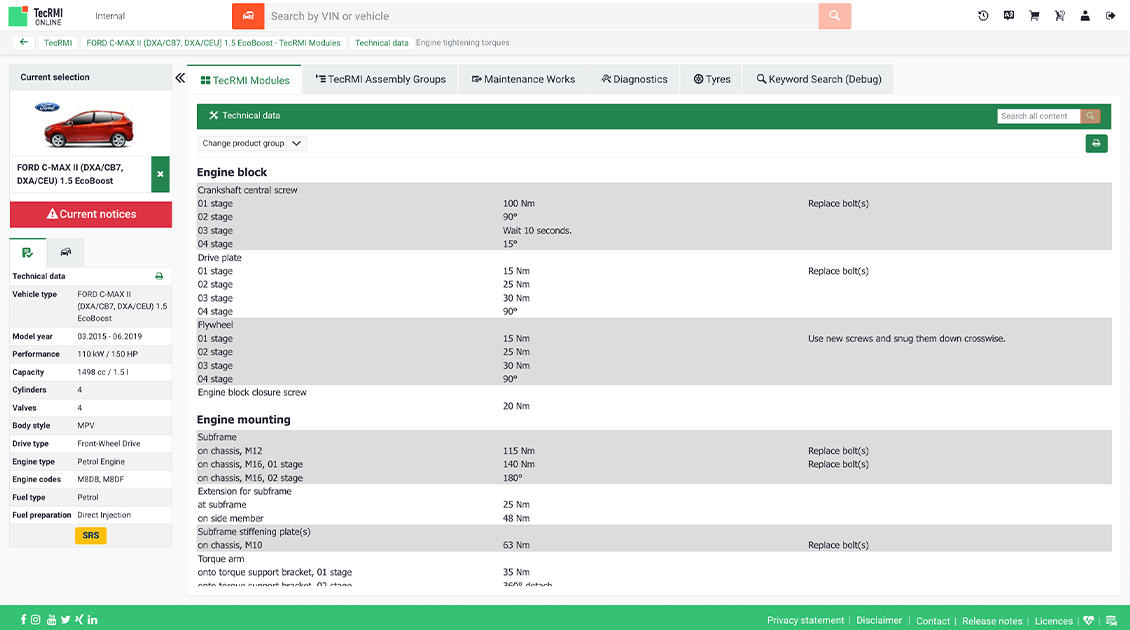1130x630 pixels.
Task: Click the magnifier search button in header
Action: 835,16
